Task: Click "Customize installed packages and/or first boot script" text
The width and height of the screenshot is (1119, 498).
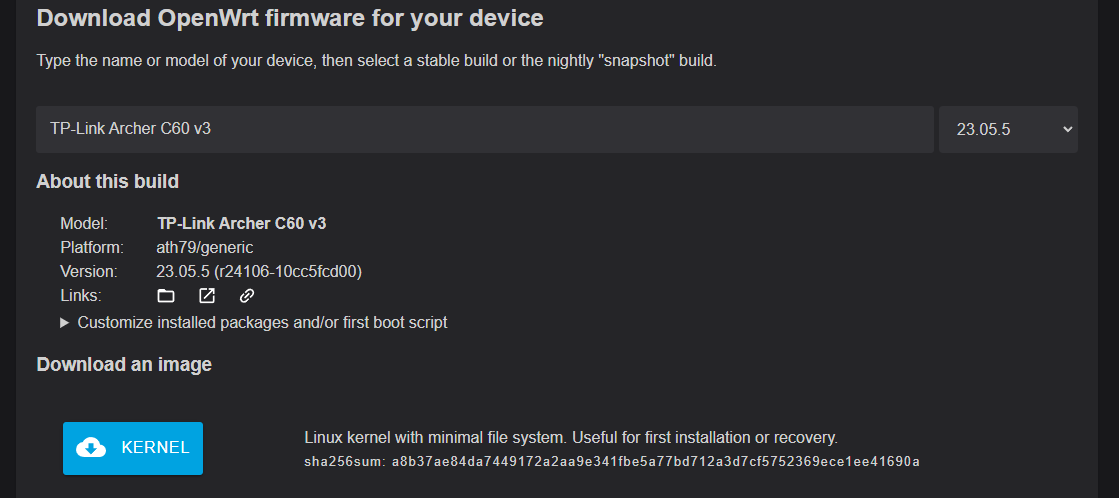Action: [262, 322]
